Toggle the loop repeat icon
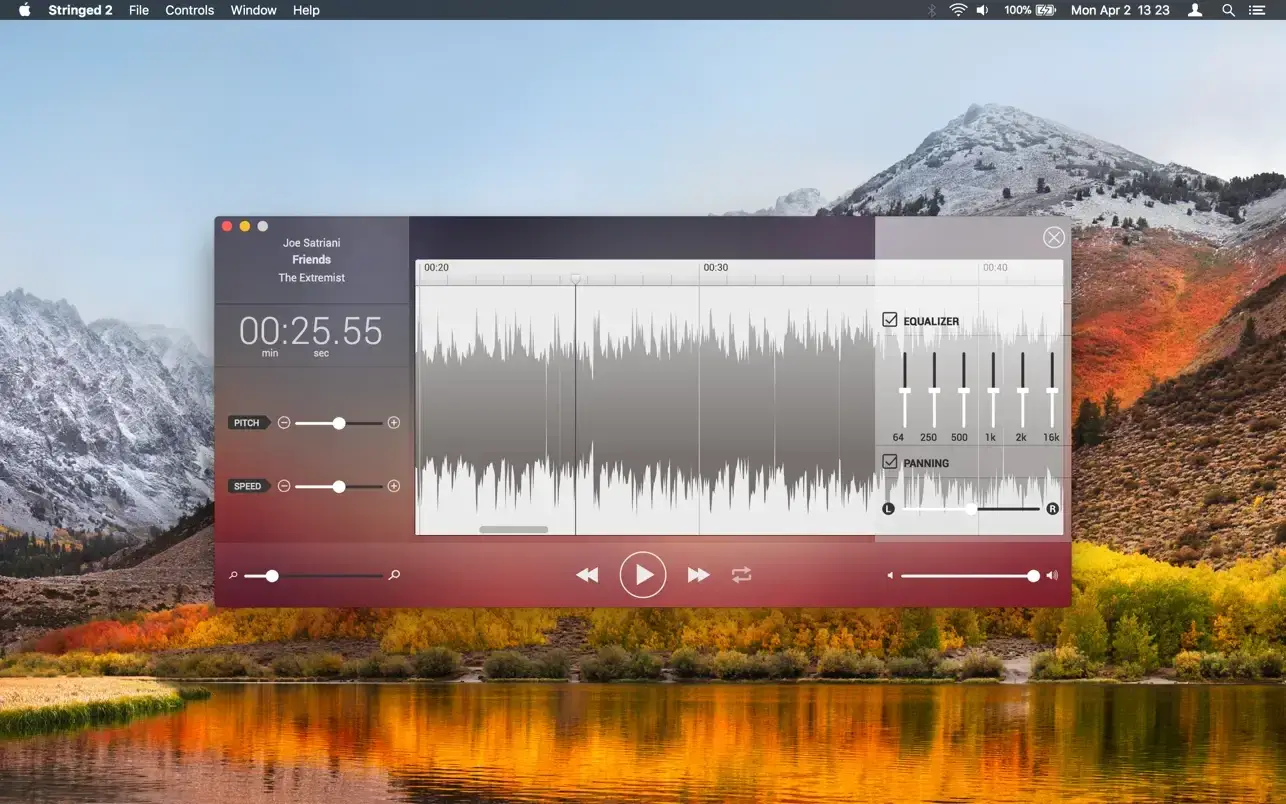Screen dimensions: 1286x804 click(741, 575)
